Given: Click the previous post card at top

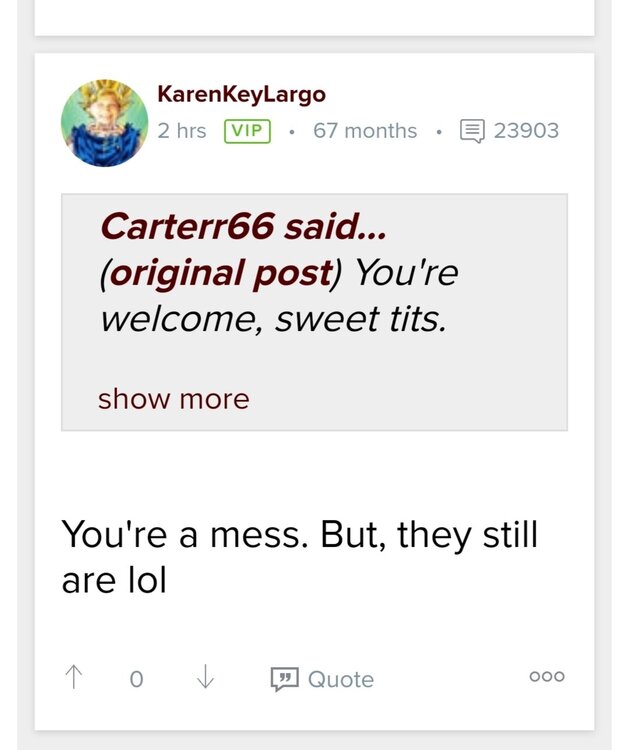Looking at the screenshot, I should point(314,15).
